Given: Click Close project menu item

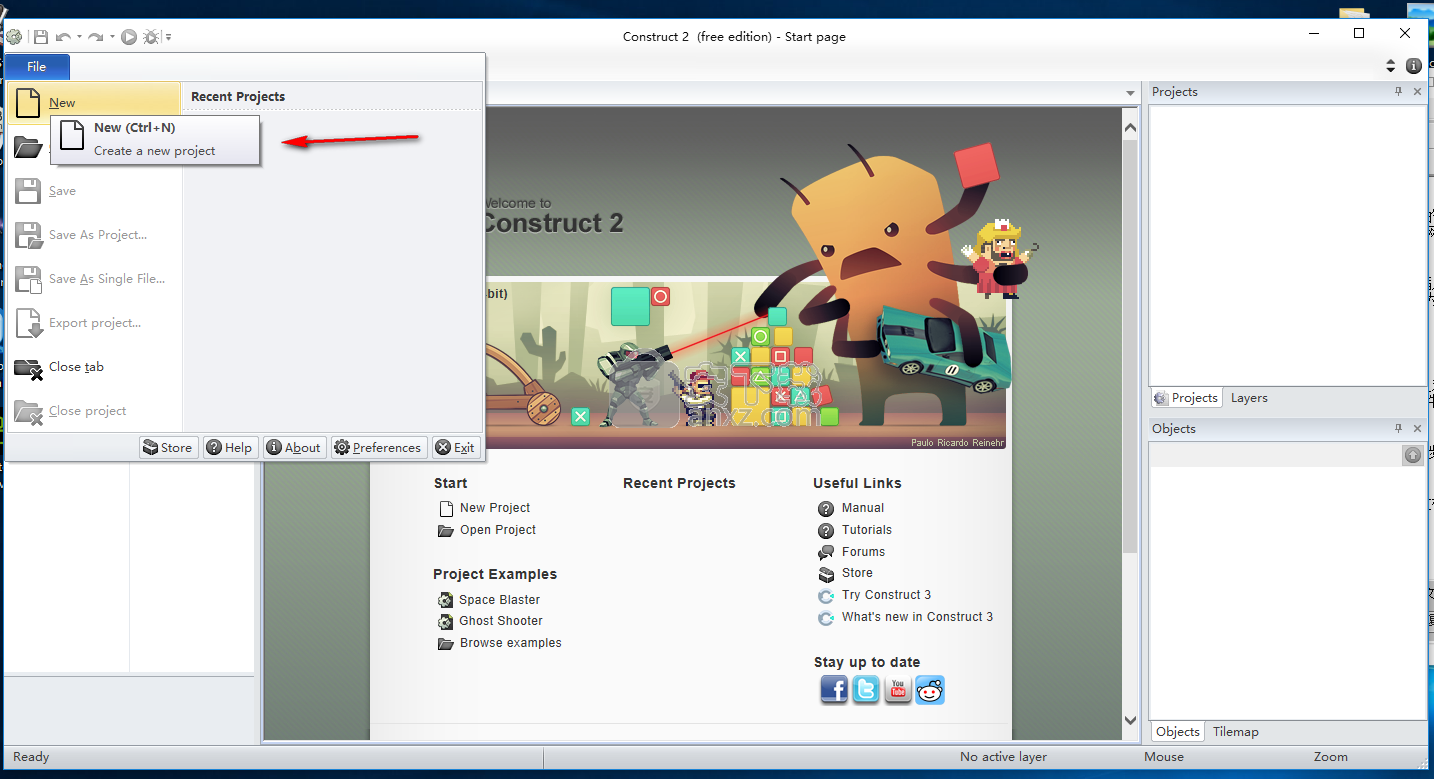Looking at the screenshot, I should coord(94,411).
